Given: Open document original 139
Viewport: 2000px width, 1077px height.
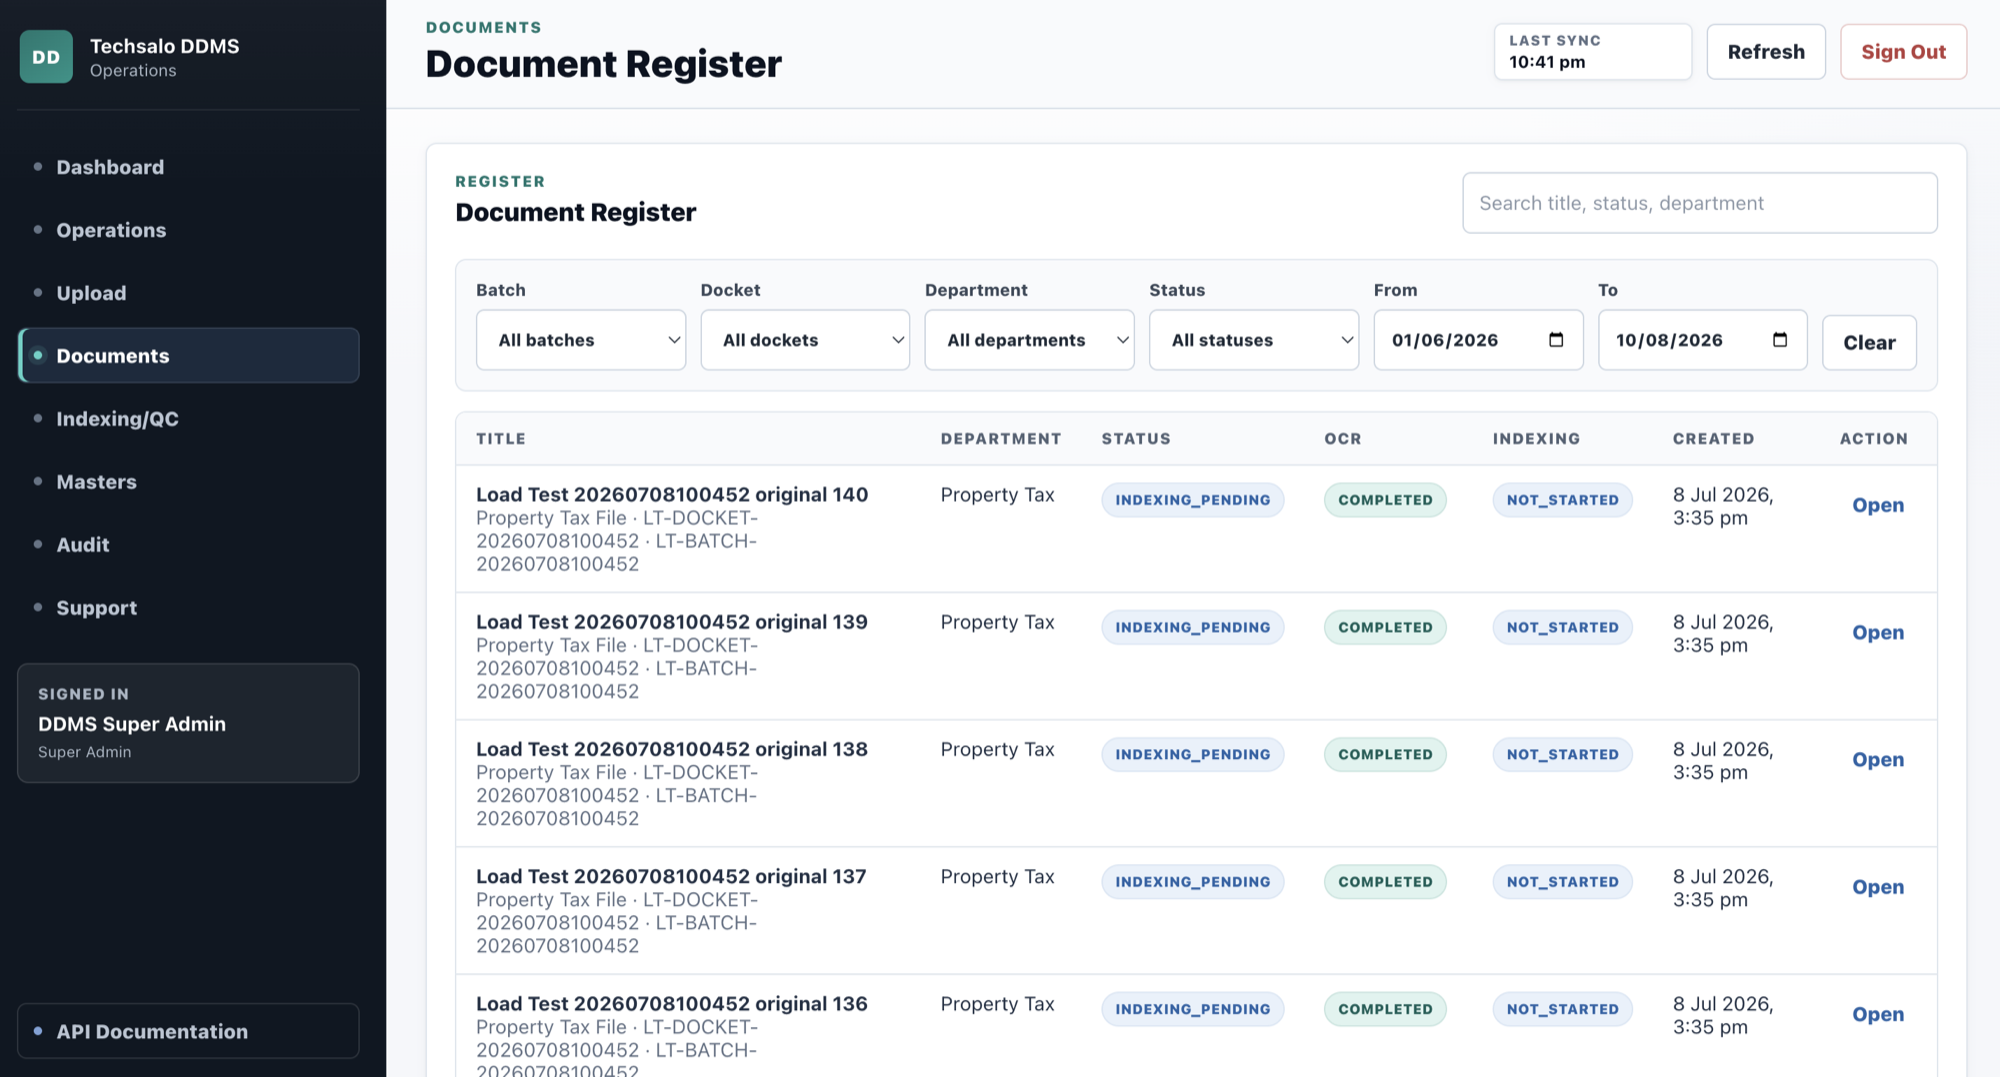Looking at the screenshot, I should pos(1877,632).
